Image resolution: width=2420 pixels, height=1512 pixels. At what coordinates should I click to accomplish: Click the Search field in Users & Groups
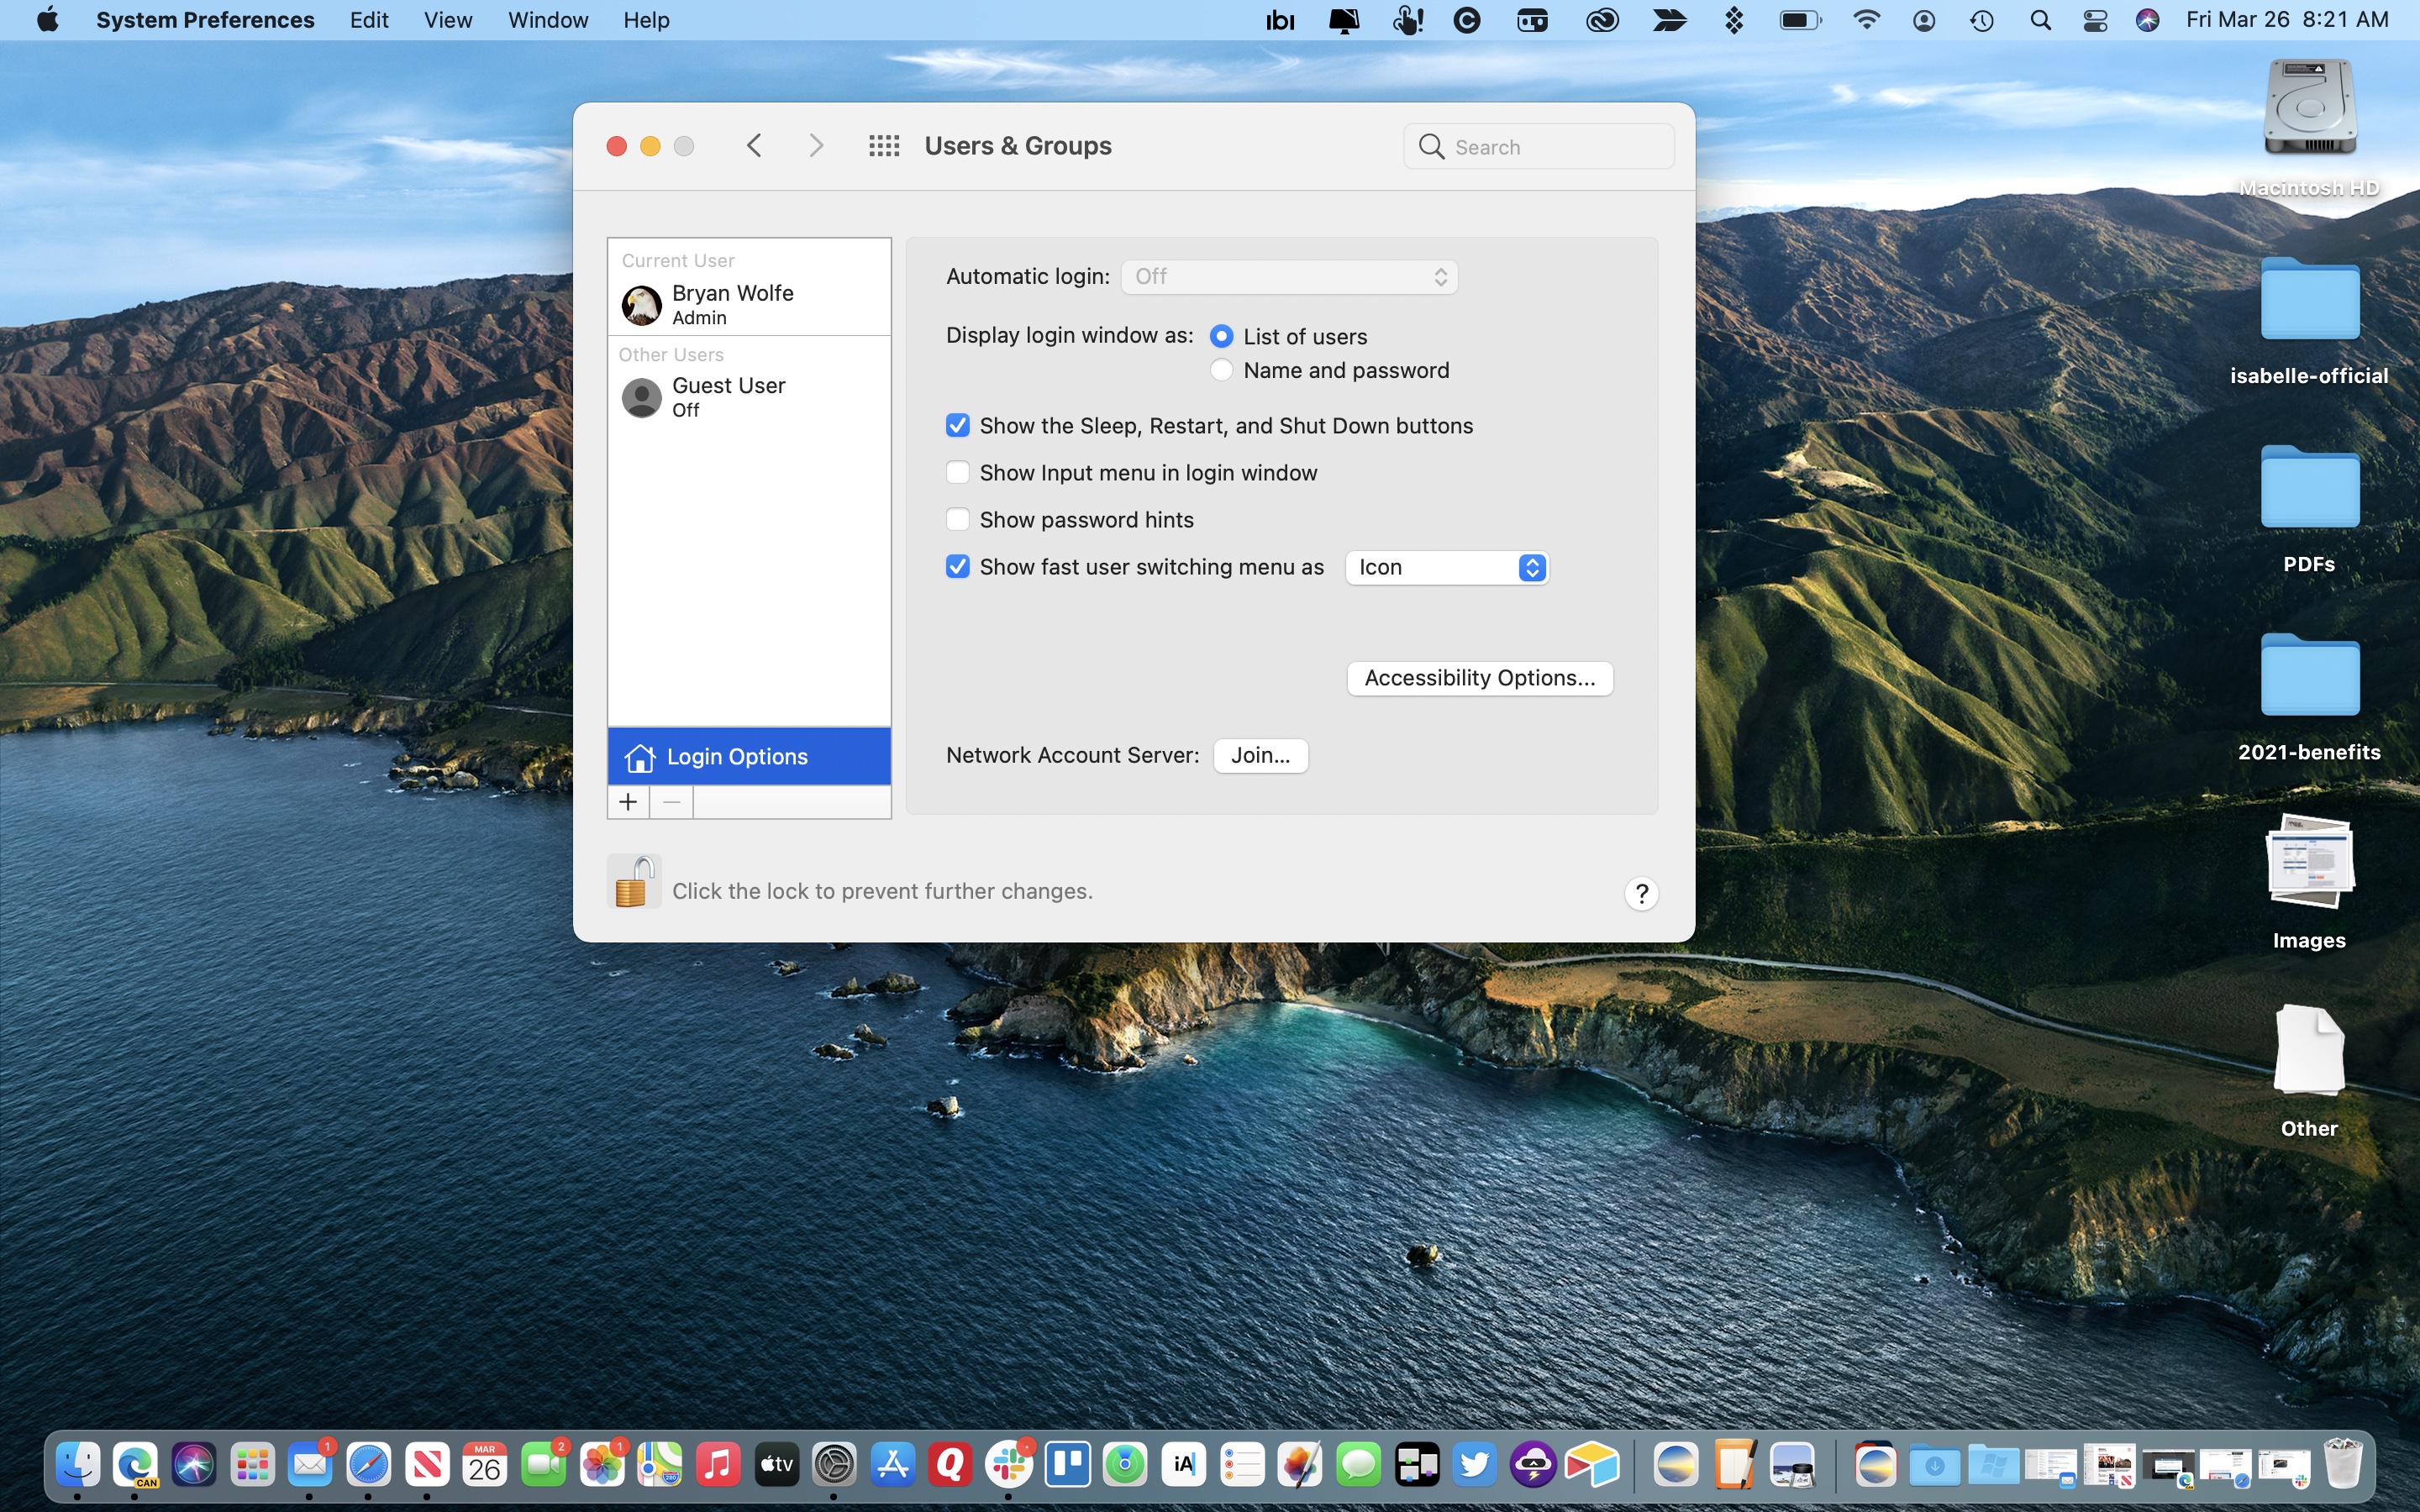tap(1538, 146)
